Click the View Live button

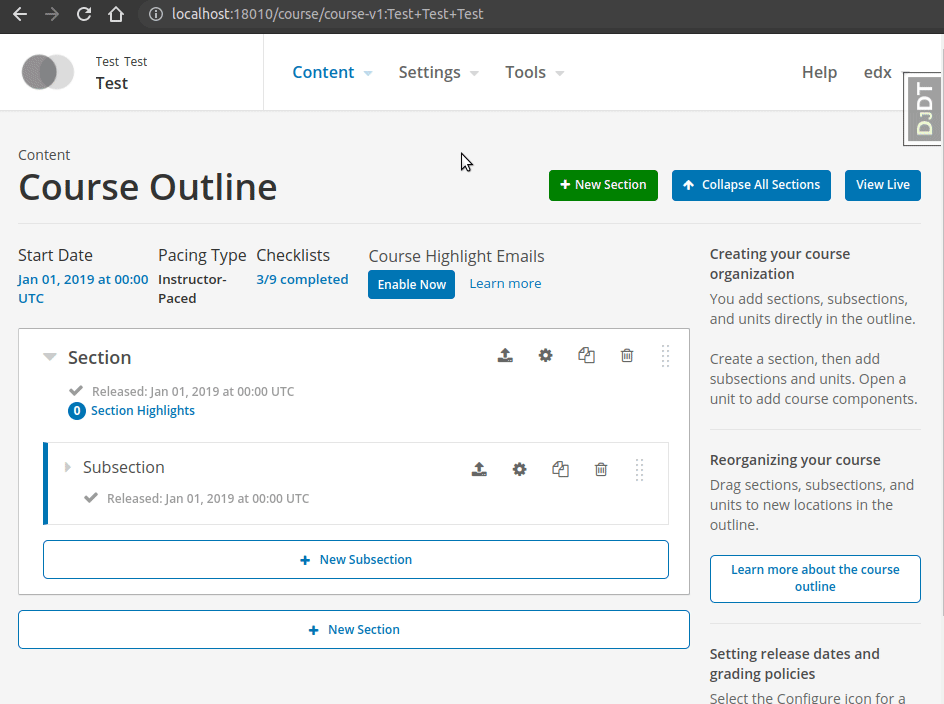[883, 185]
